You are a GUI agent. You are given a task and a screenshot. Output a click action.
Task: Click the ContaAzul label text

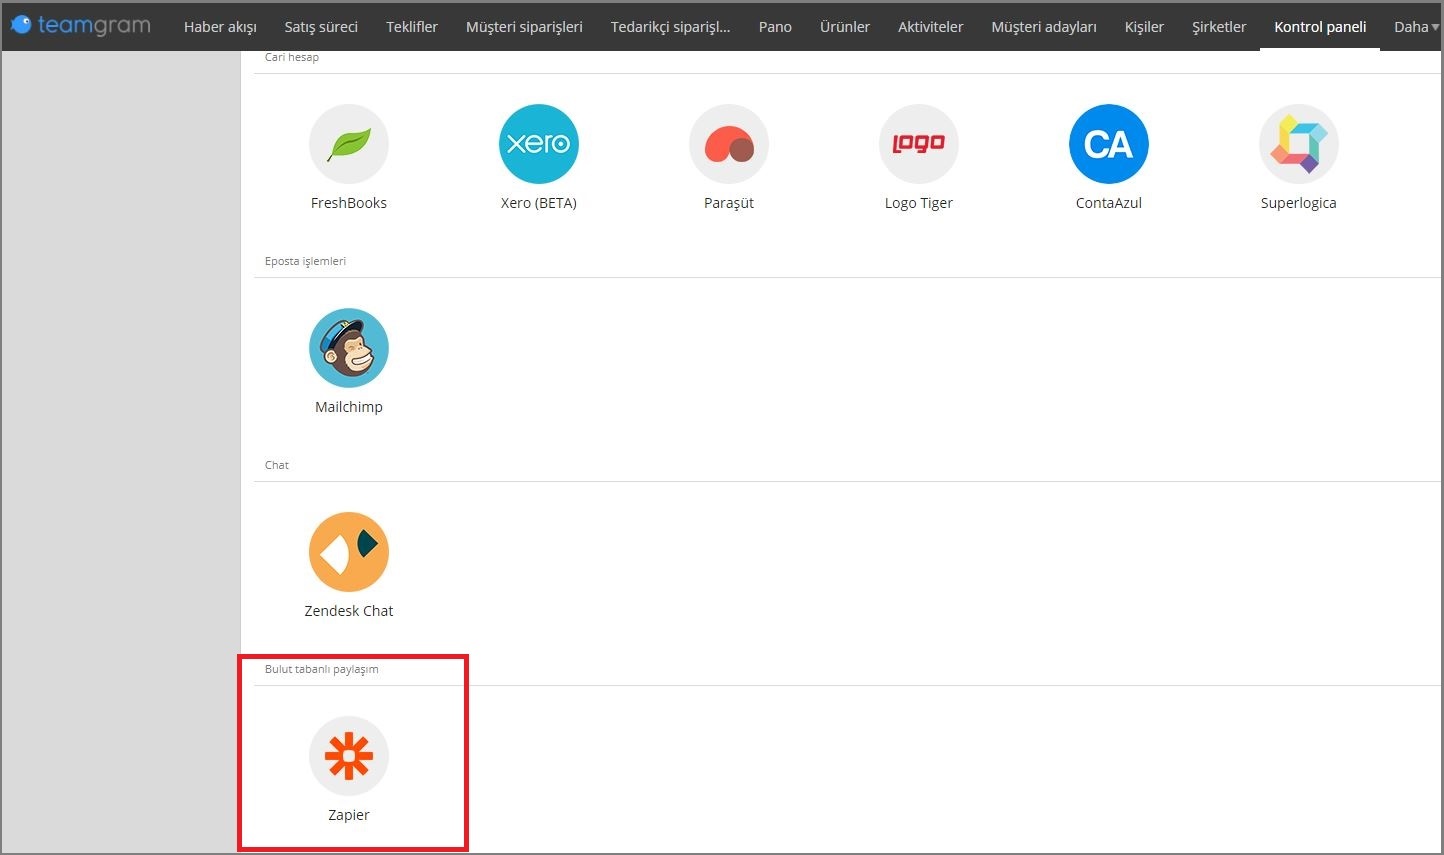1108,203
